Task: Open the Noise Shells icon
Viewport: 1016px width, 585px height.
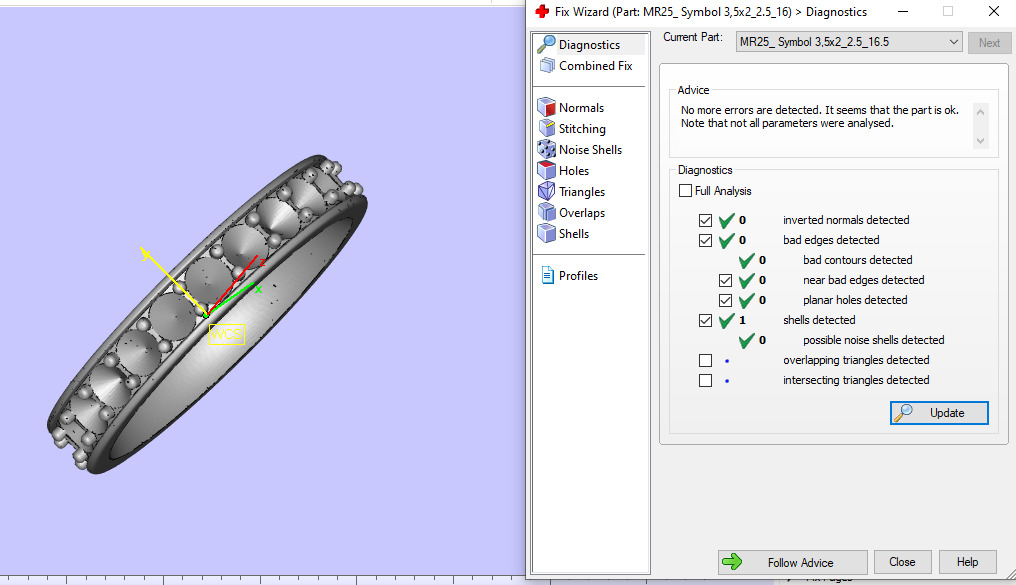Action: tap(547, 149)
